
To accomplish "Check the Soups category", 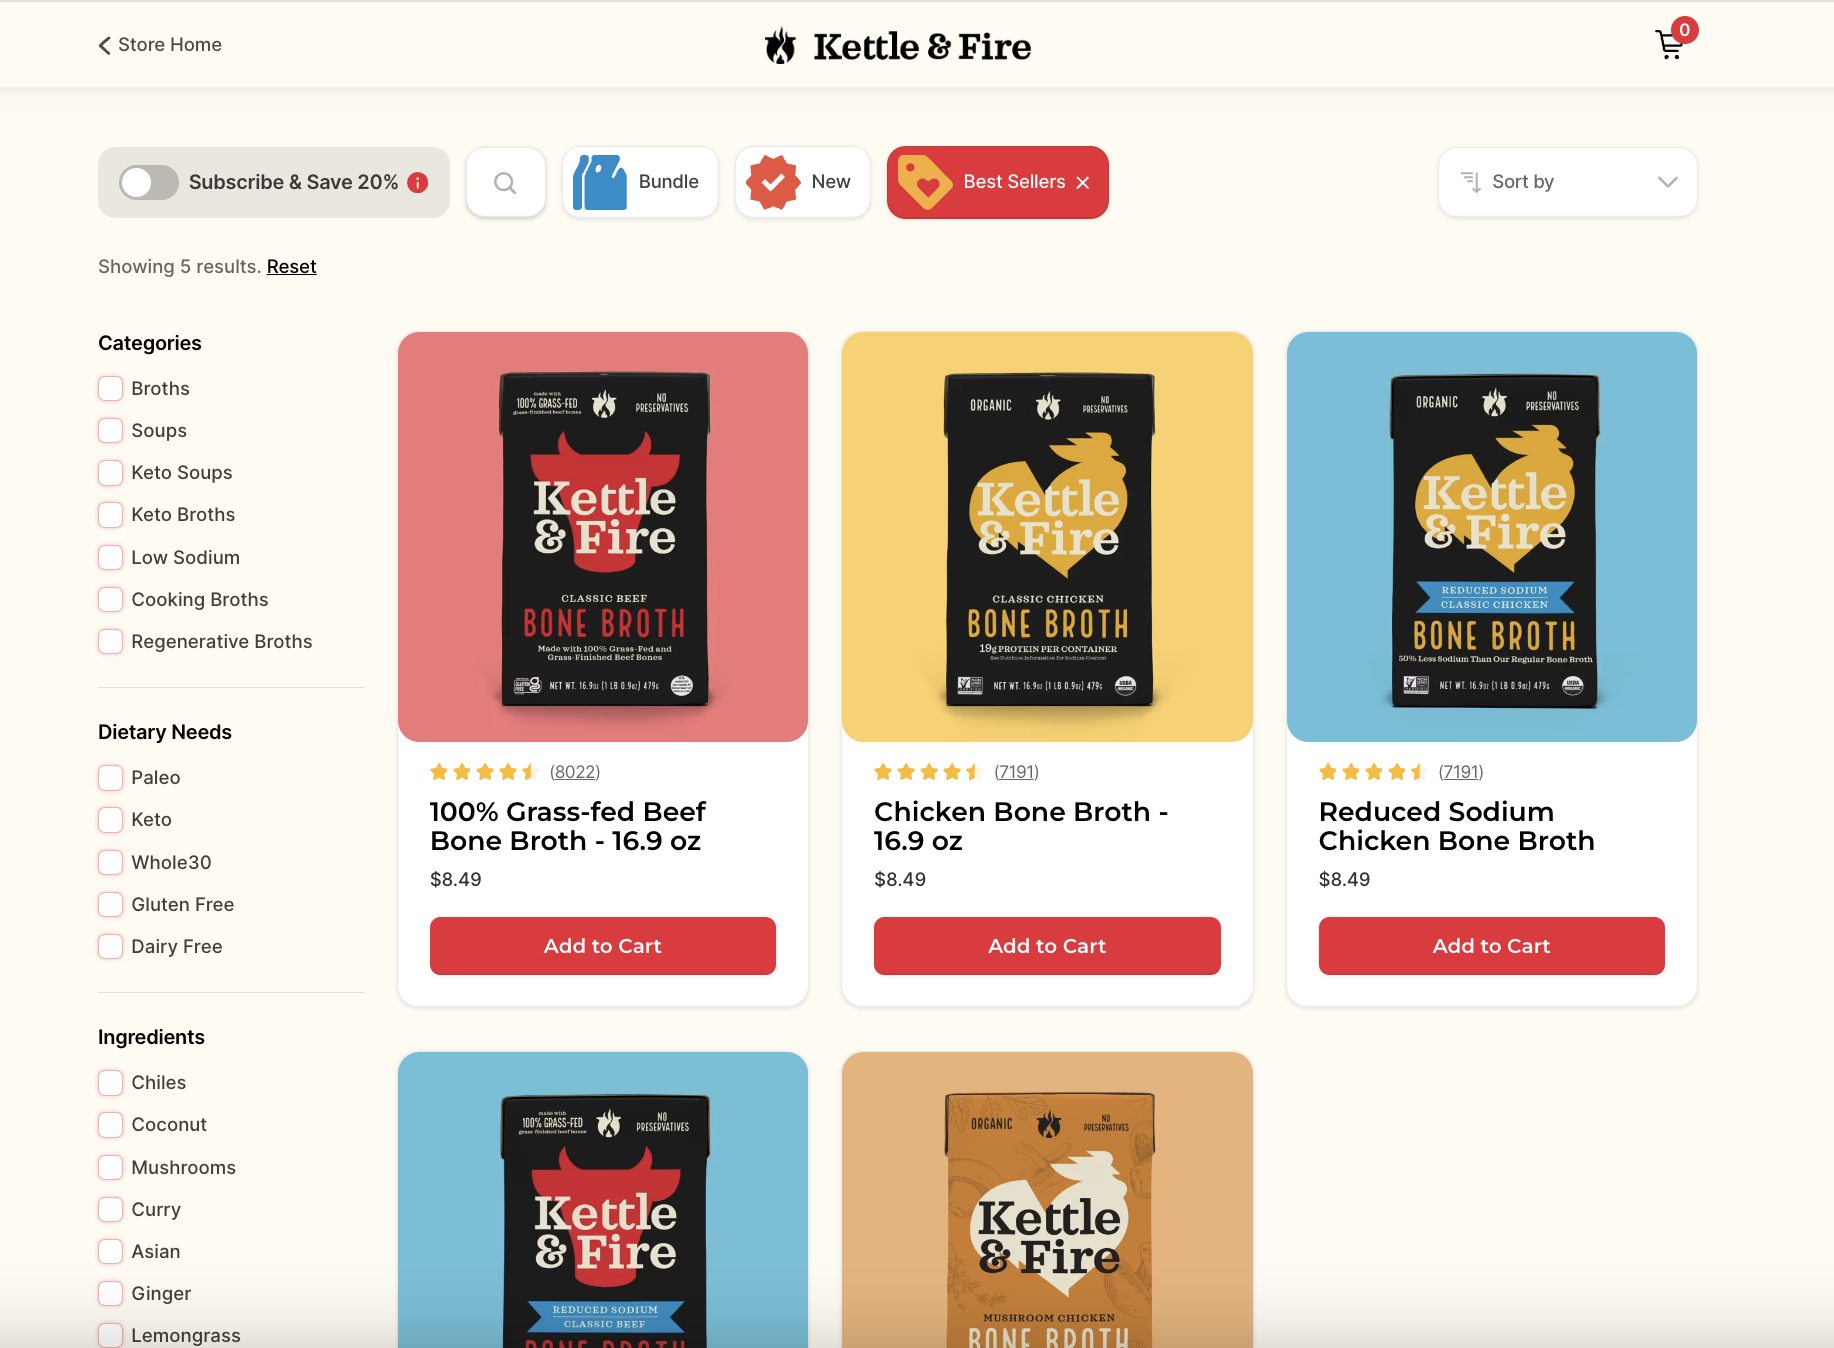I will [x=111, y=430].
